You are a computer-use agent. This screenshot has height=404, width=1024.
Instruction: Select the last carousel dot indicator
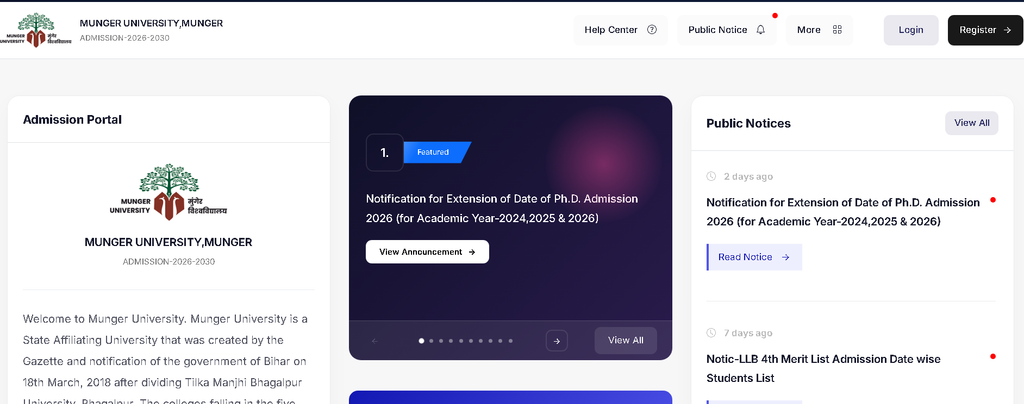(x=510, y=341)
